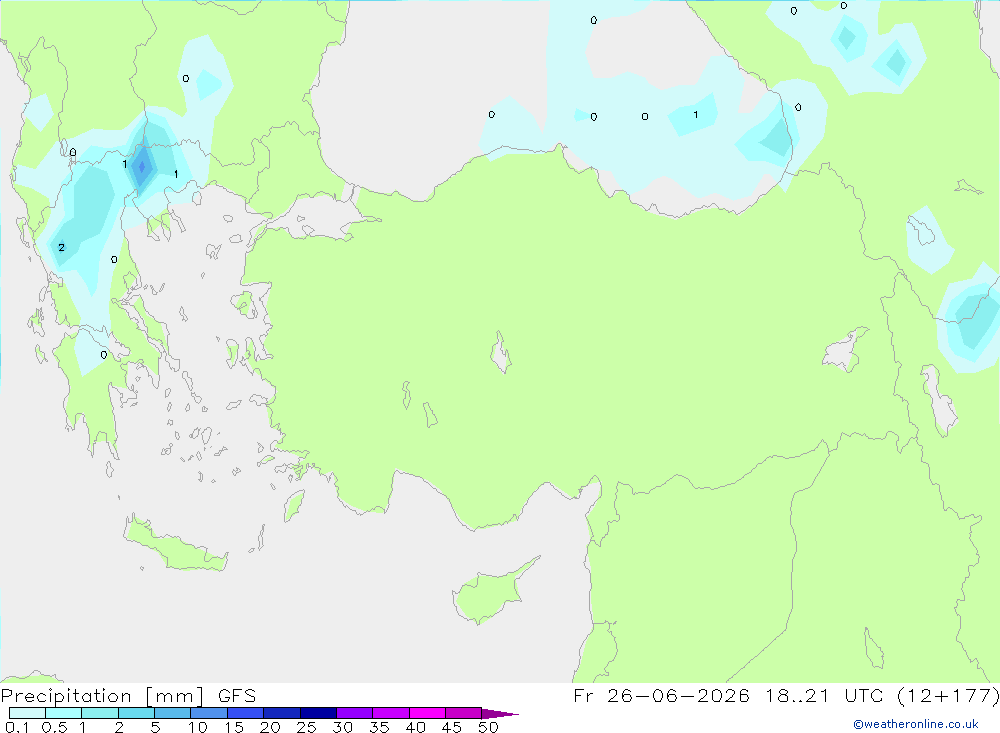Click the 2–5 mm legend color swatch
This screenshot has width=1000, height=733.
point(136,713)
